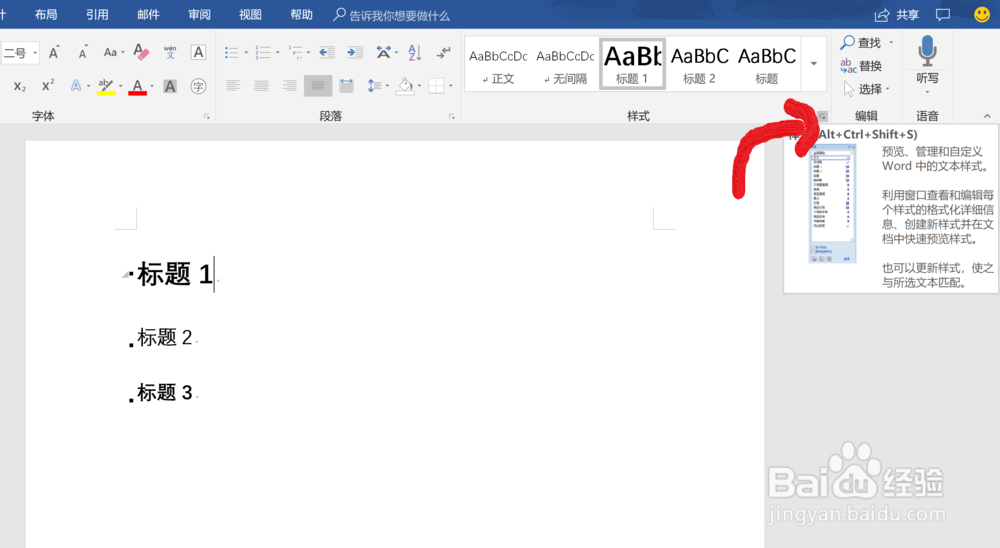This screenshot has width=1000, height=548.
Task: Apply the 标题 1 style from gallery
Action: tap(632, 63)
